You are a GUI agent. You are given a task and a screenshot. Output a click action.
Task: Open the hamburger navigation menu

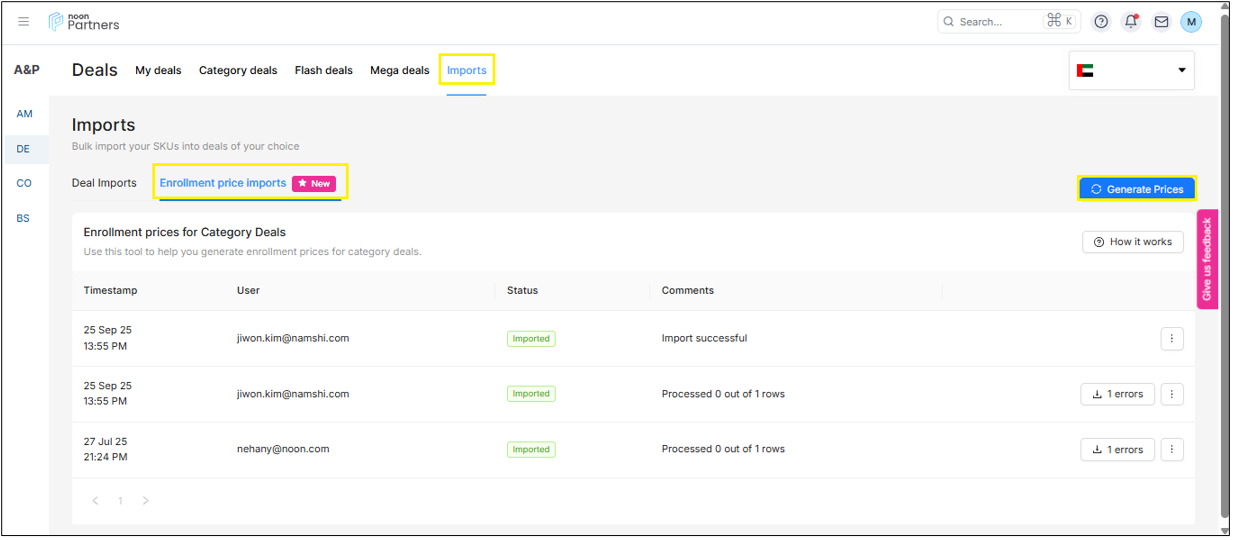(24, 22)
